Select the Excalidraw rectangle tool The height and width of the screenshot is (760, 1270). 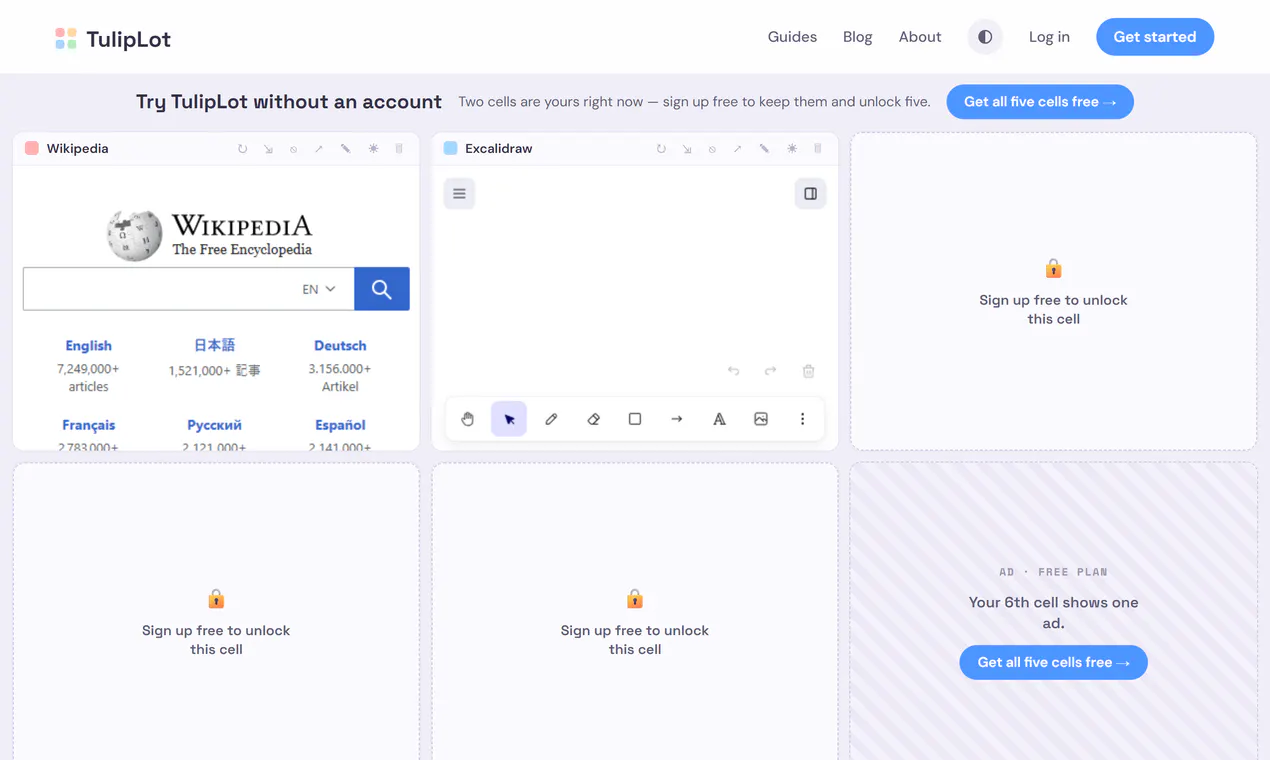635,419
